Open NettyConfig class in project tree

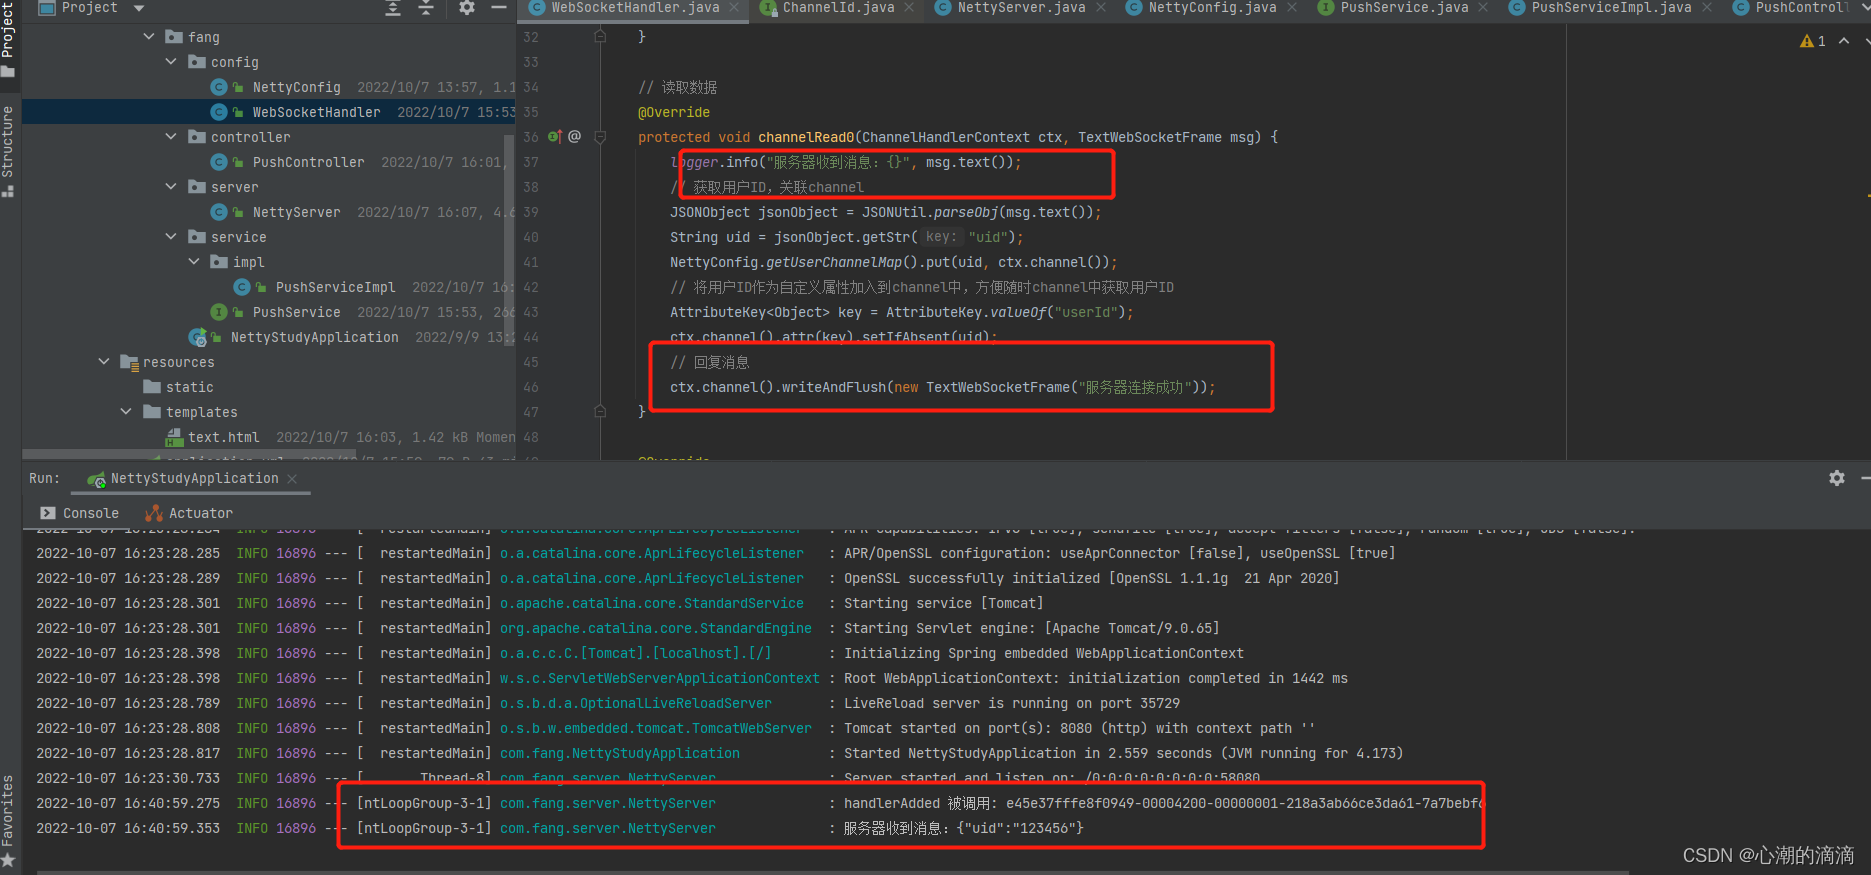pyautogui.click(x=296, y=87)
